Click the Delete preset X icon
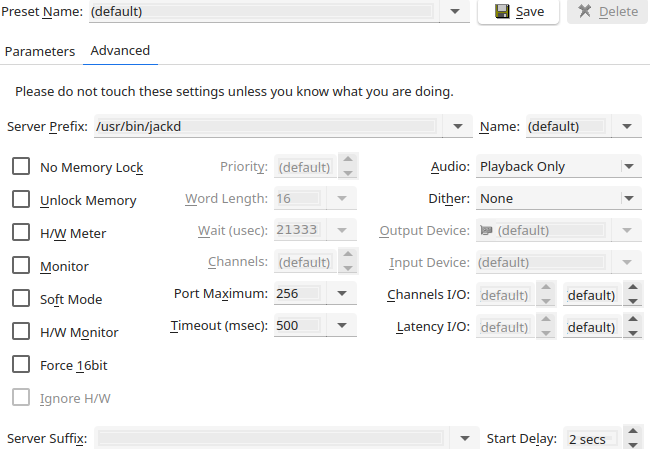Viewport: 650px width, 449px height. pyautogui.click(x=583, y=12)
